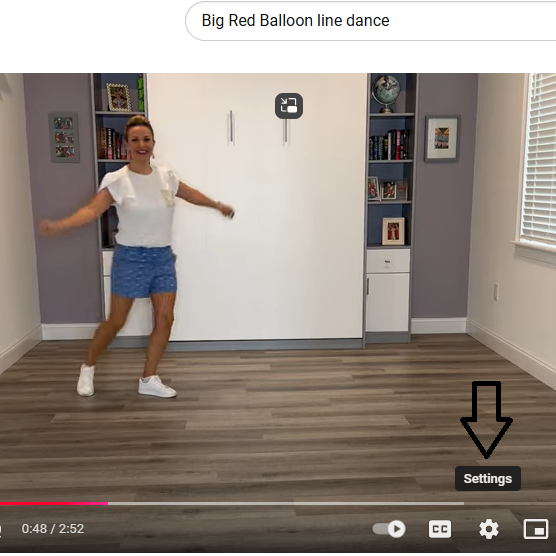Open the Settings gear in player controls
Viewport: 556px width, 556px height.
(489, 529)
